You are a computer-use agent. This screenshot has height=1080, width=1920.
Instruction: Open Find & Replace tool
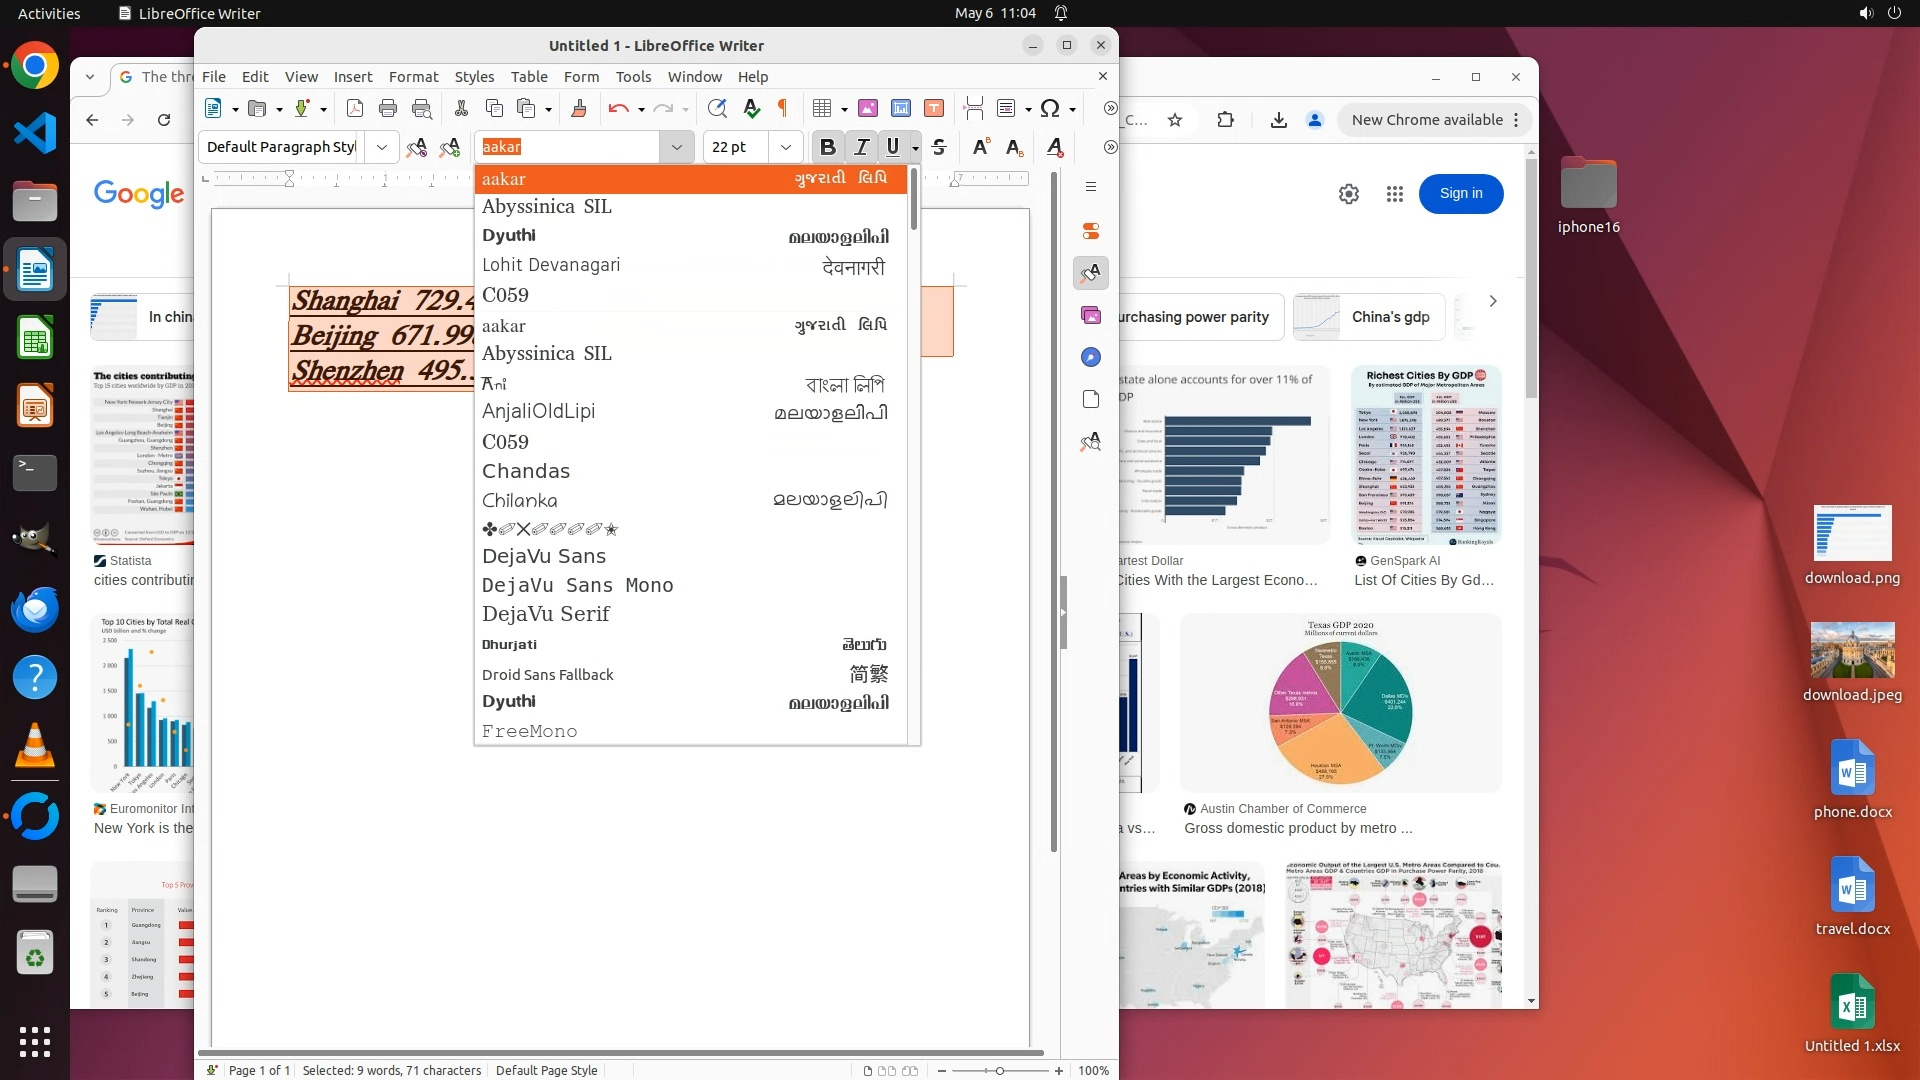pyautogui.click(x=717, y=108)
